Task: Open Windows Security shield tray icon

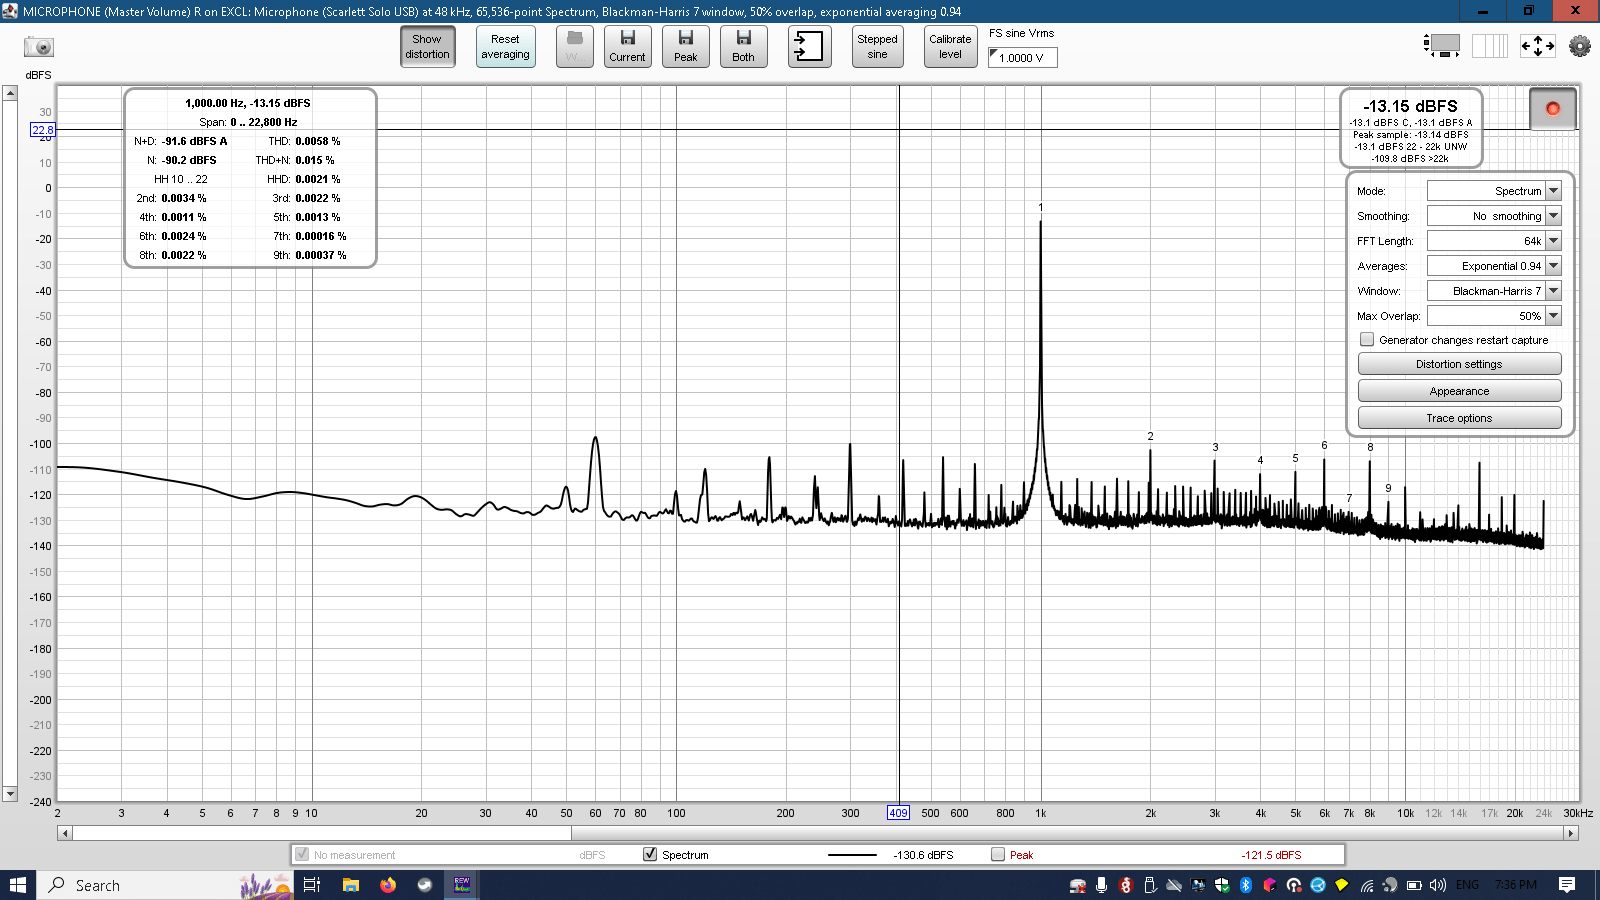Action: click(1222, 885)
